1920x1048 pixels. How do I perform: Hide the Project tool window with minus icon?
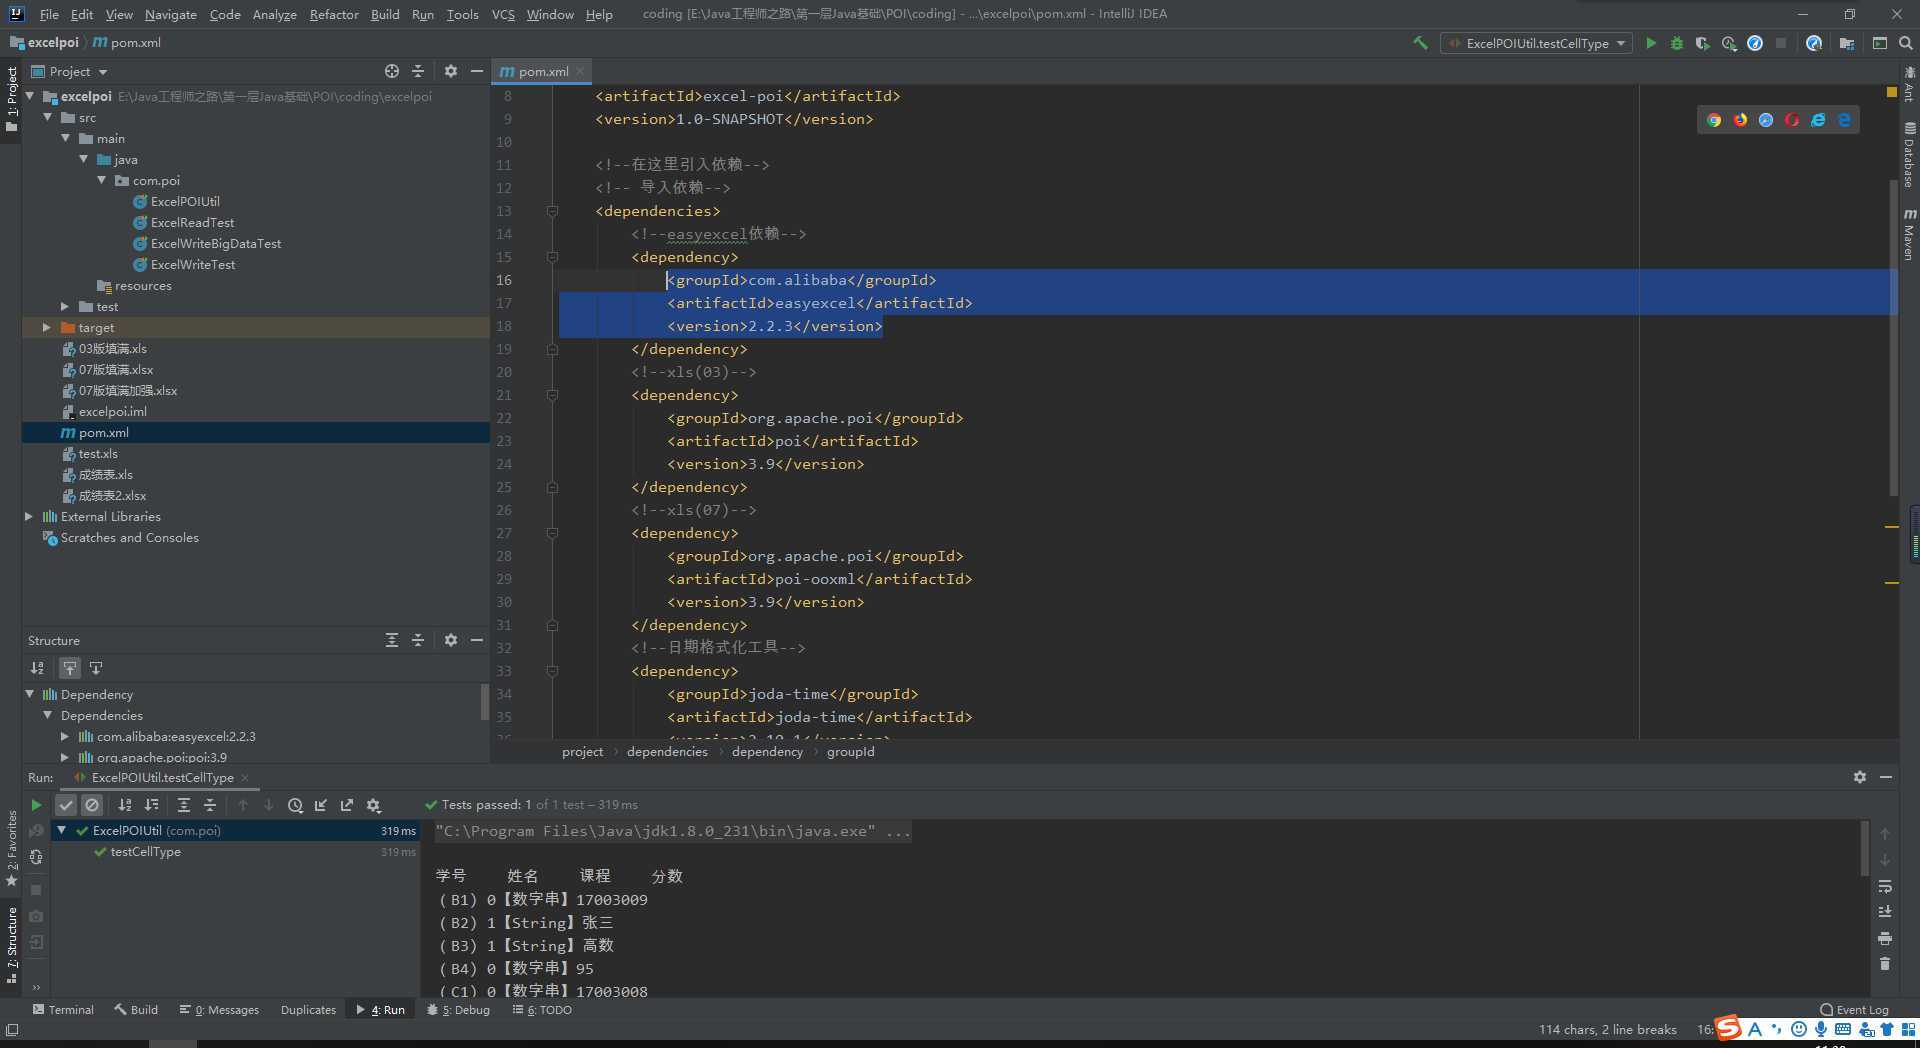point(477,71)
